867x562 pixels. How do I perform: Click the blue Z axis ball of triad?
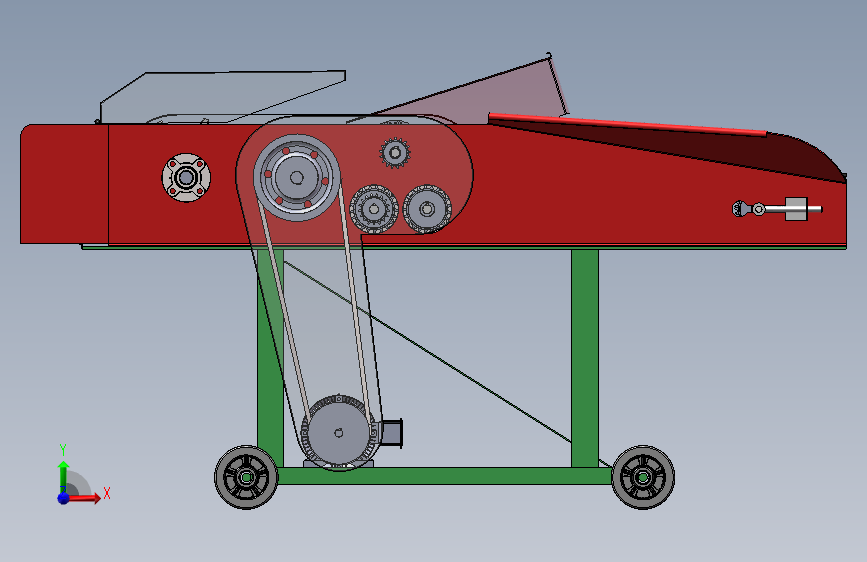(x=64, y=498)
